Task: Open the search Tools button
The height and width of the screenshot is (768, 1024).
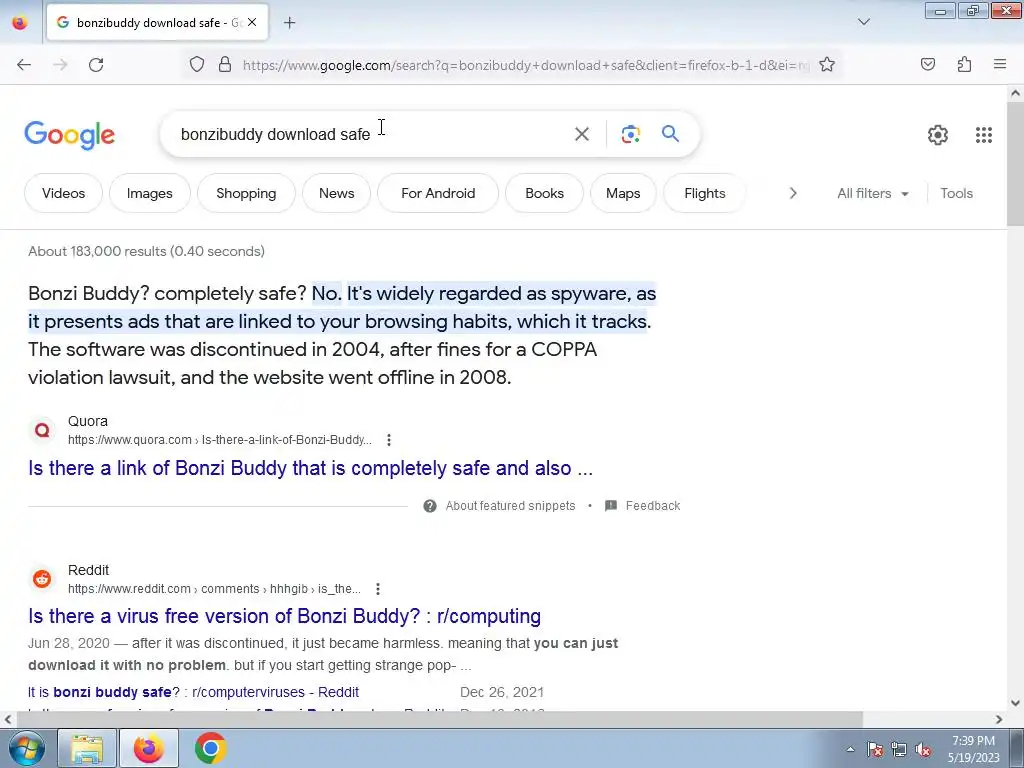Action: coord(956,193)
